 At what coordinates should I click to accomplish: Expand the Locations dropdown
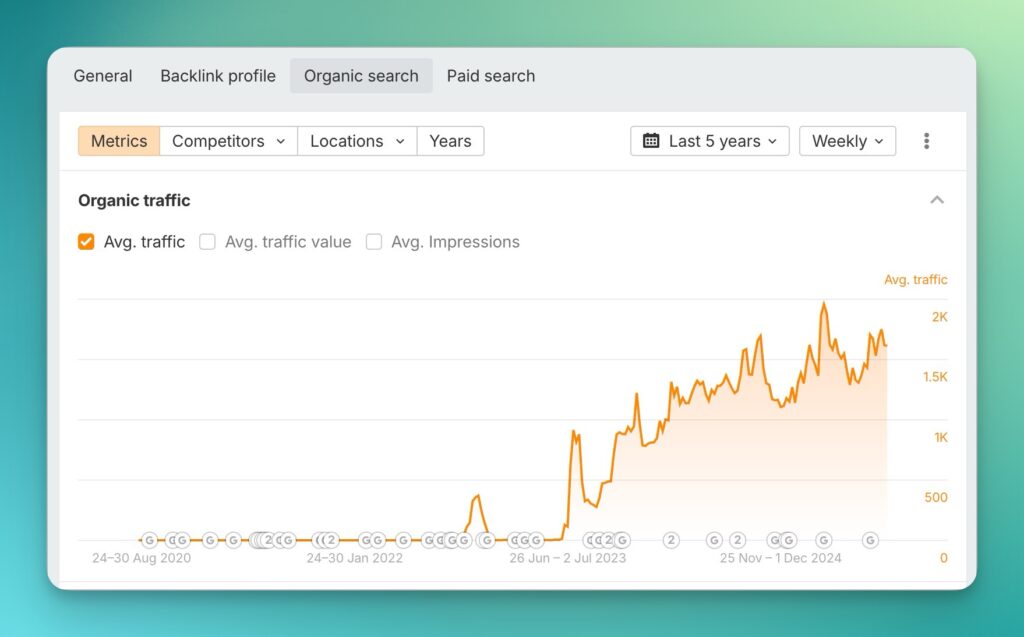click(x=357, y=141)
